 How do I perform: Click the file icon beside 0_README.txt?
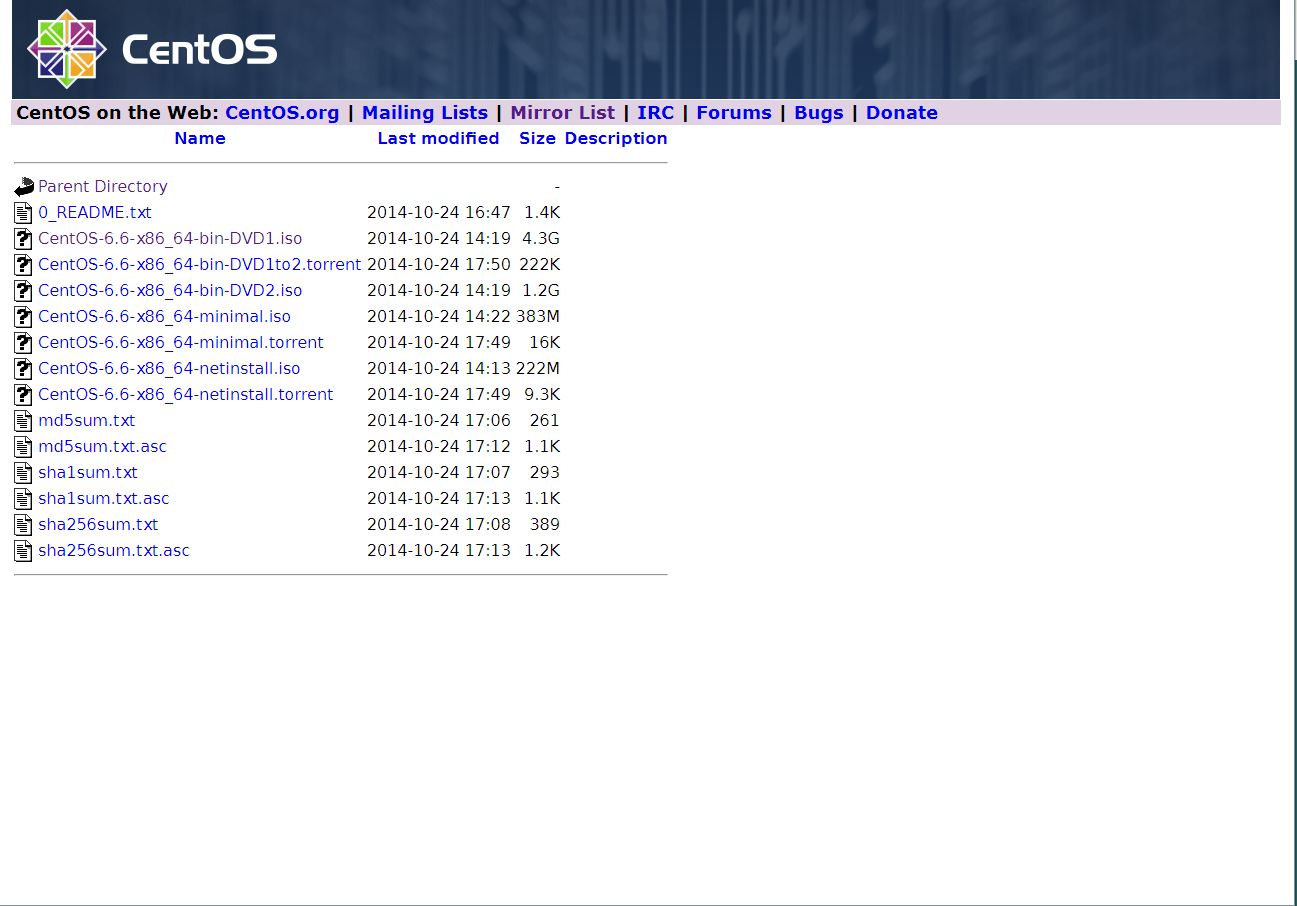point(23,211)
